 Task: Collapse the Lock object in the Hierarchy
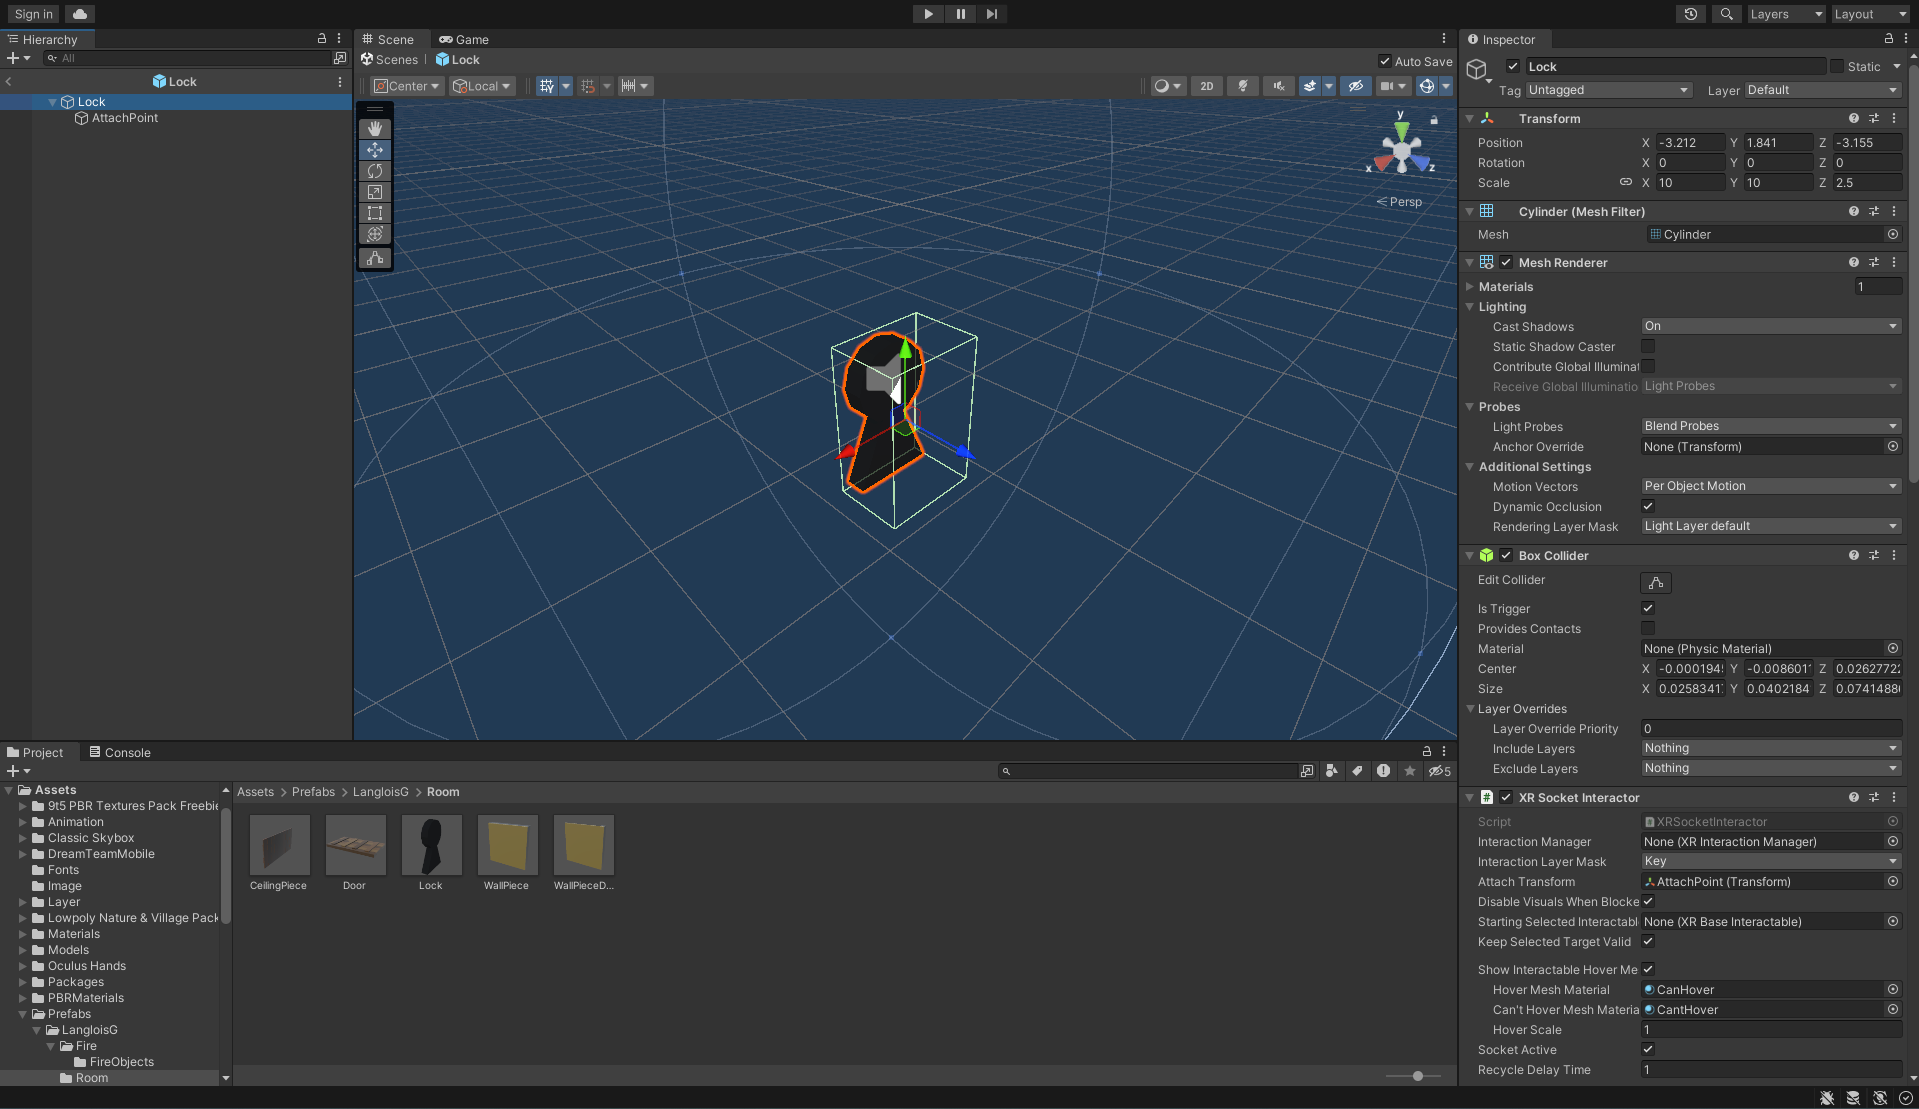click(52, 101)
